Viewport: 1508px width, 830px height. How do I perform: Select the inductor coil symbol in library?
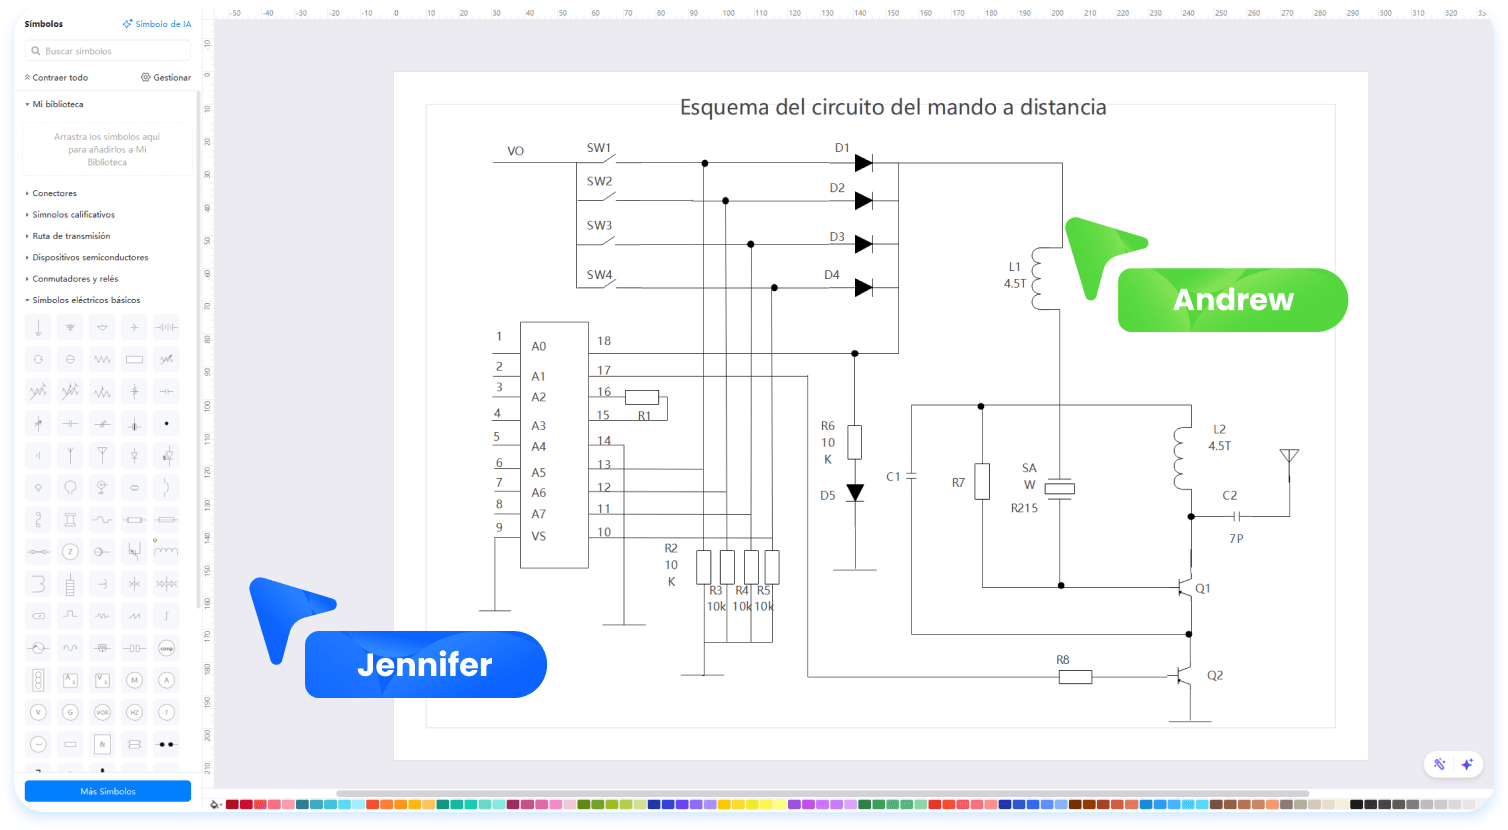coord(167,550)
